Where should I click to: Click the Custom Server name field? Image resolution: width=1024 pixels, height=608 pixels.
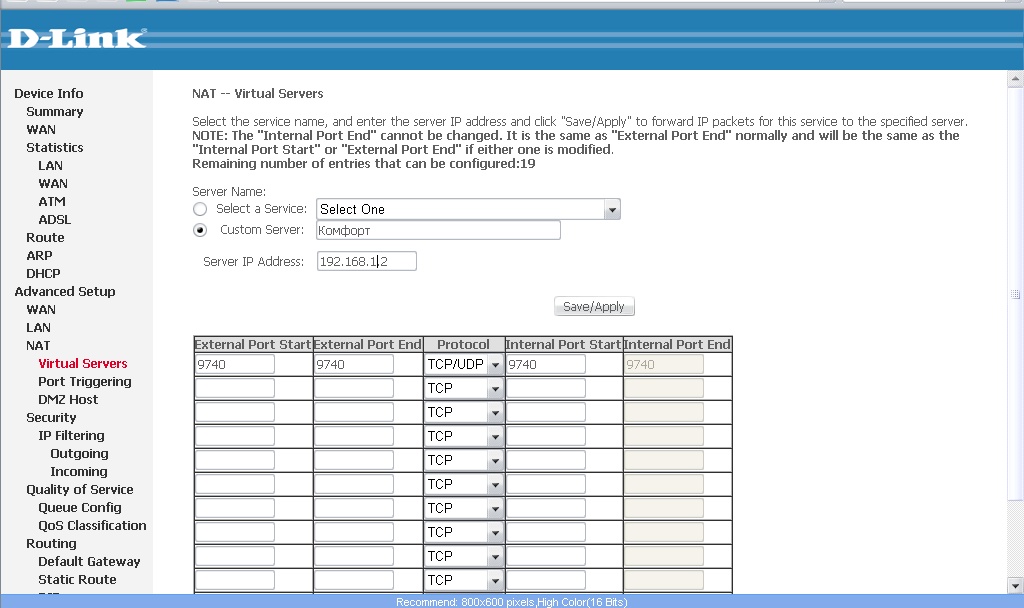pyautogui.click(x=438, y=231)
